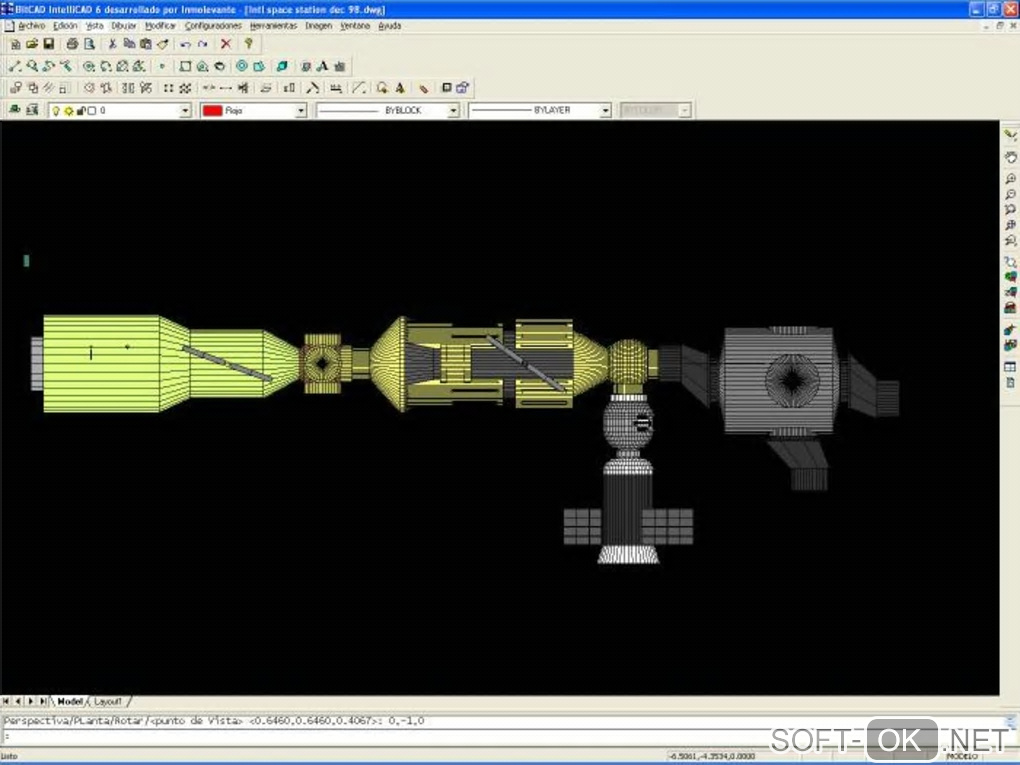This screenshot has height=765, width=1020.
Task: Click the Explode tool icon
Action: pyautogui.click(x=423, y=88)
